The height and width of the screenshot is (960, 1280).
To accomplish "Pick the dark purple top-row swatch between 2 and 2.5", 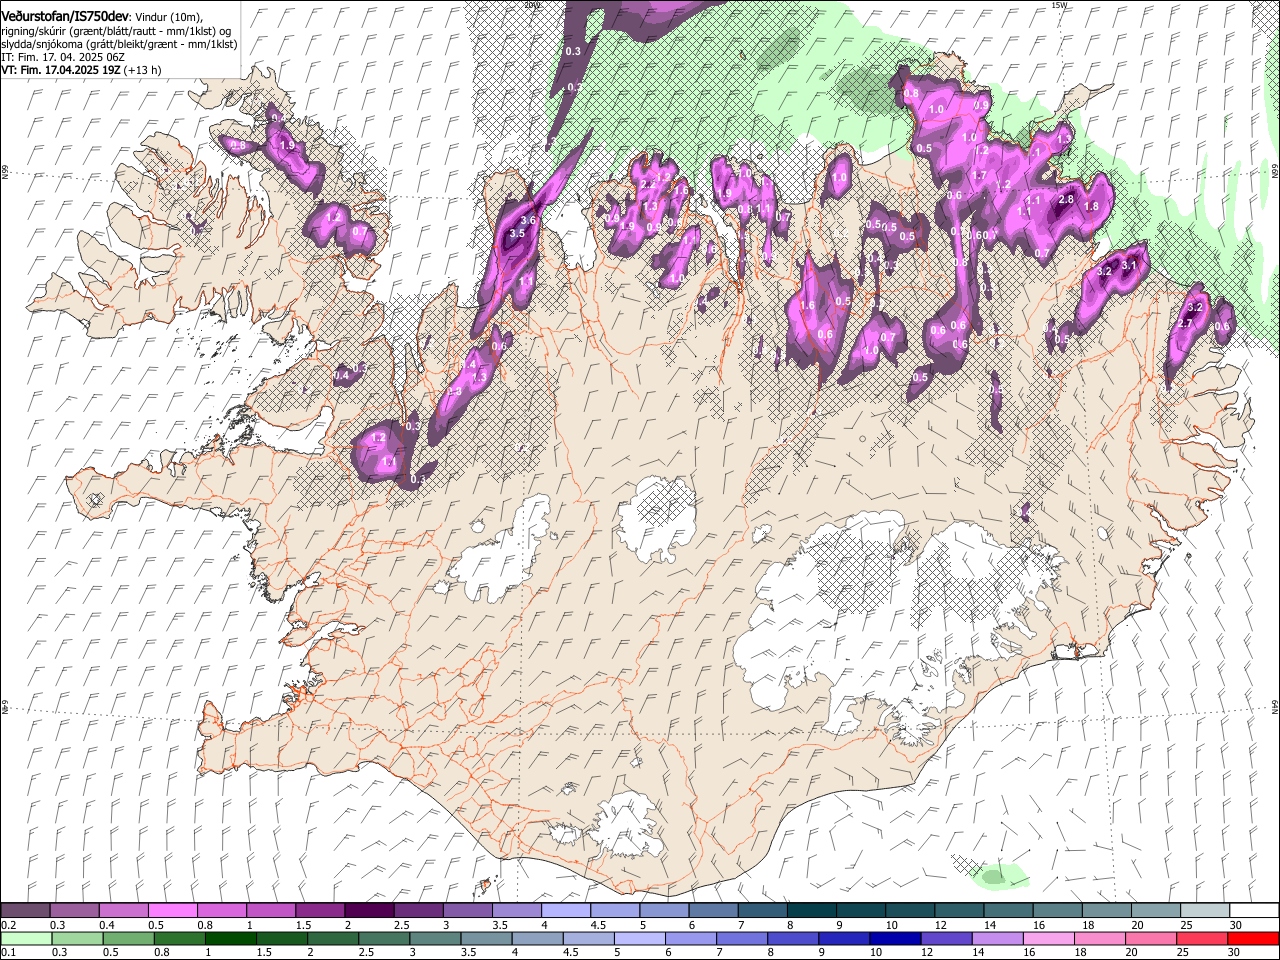I will pyautogui.click(x=369, y=911).
